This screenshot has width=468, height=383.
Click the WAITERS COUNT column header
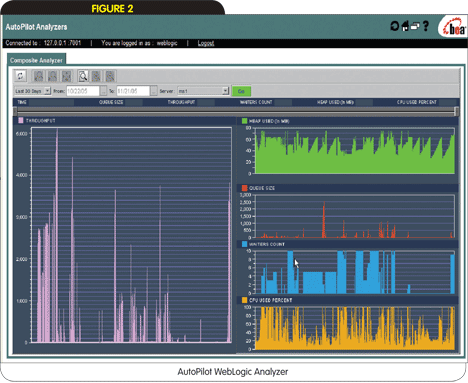pos(256,102)
